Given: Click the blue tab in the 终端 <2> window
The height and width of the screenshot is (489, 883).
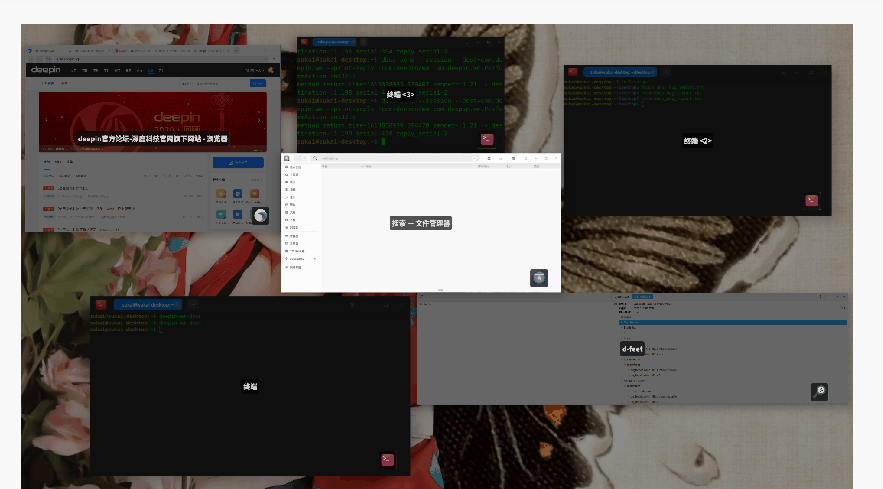Looking at the screenshot, I should point(620,72).
